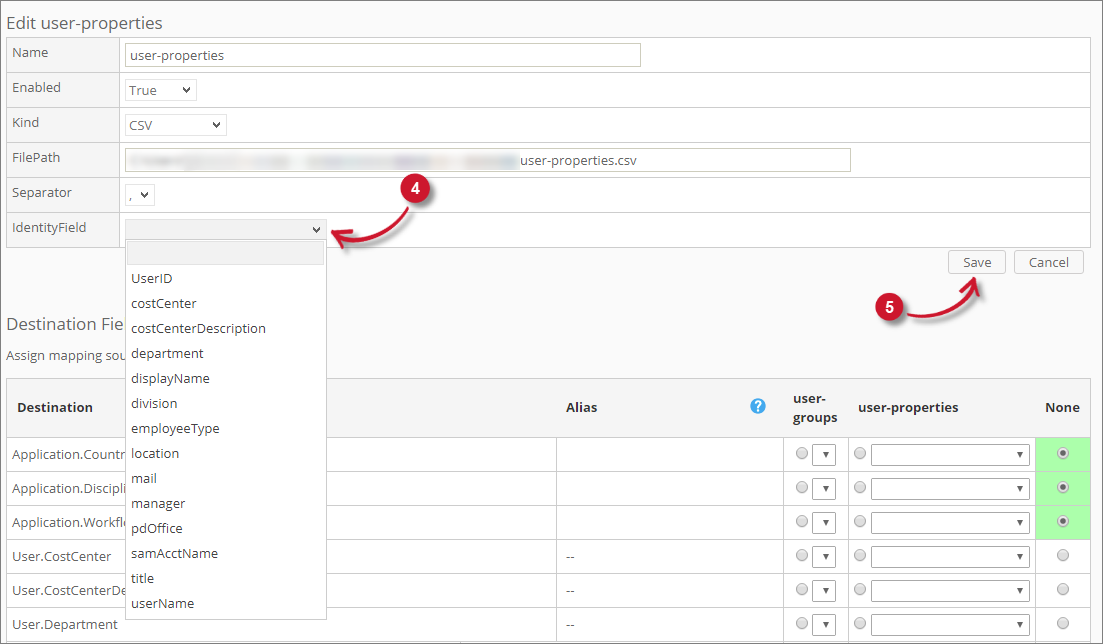This screenshot has height=644, width=1103.
Task: Expand user-groups dropdown arrow for User.CostCenter row
Action: (824, 556)
